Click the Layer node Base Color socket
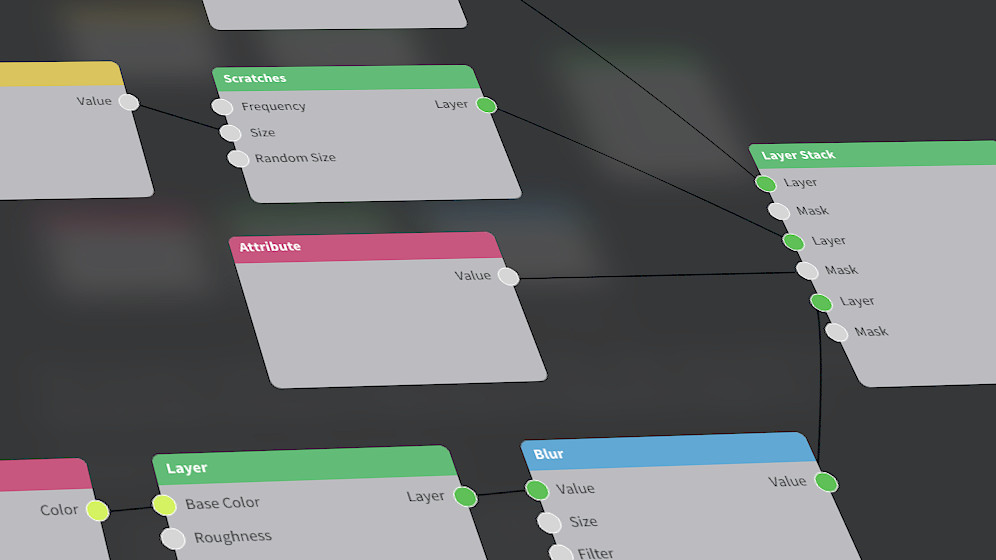 point(164,505)
